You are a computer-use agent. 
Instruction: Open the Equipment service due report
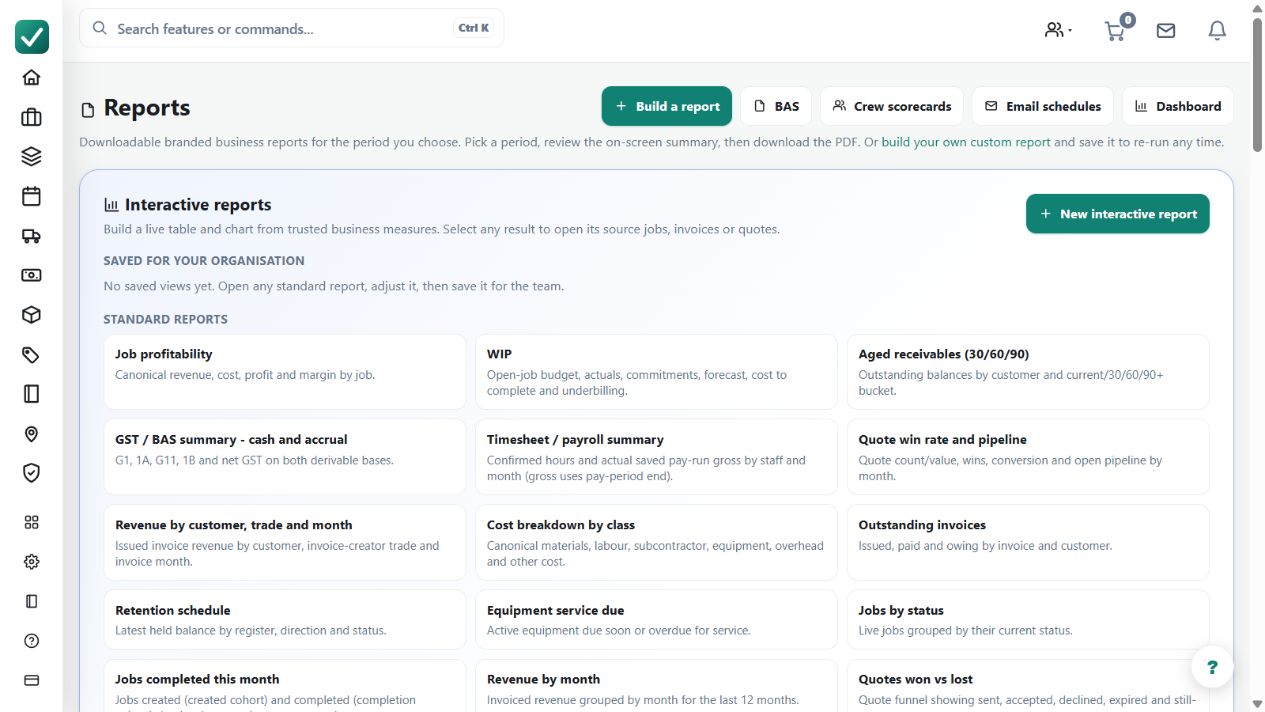656,620
